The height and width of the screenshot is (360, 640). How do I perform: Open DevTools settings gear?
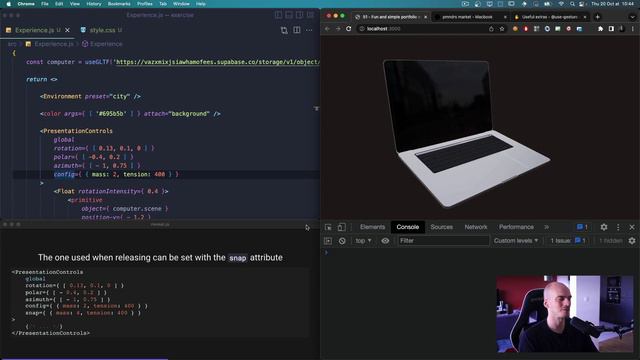[604, 227]
